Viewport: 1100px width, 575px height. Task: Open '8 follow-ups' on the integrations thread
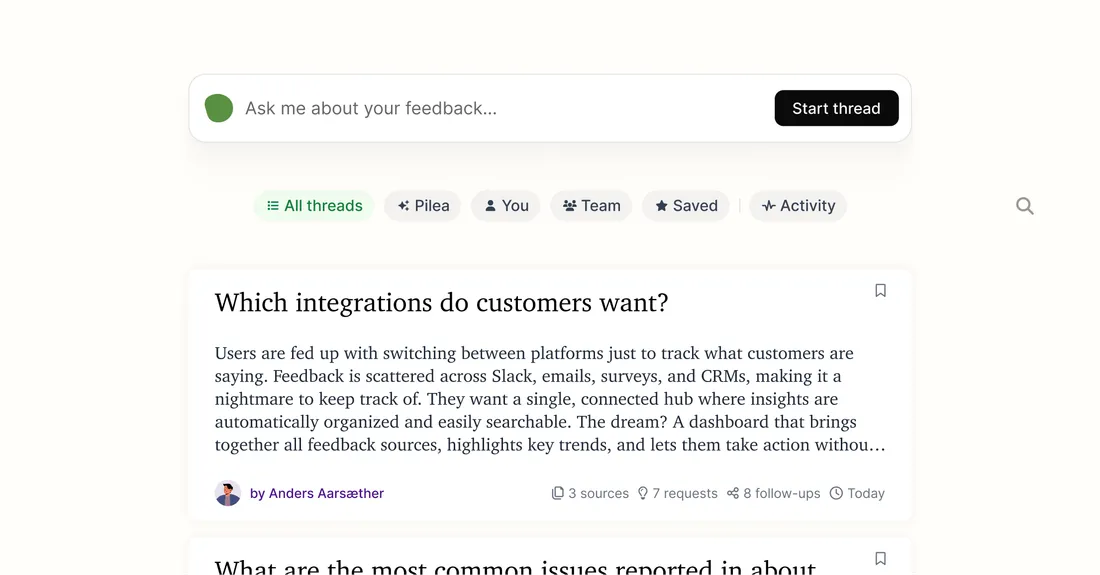[773, 493]
